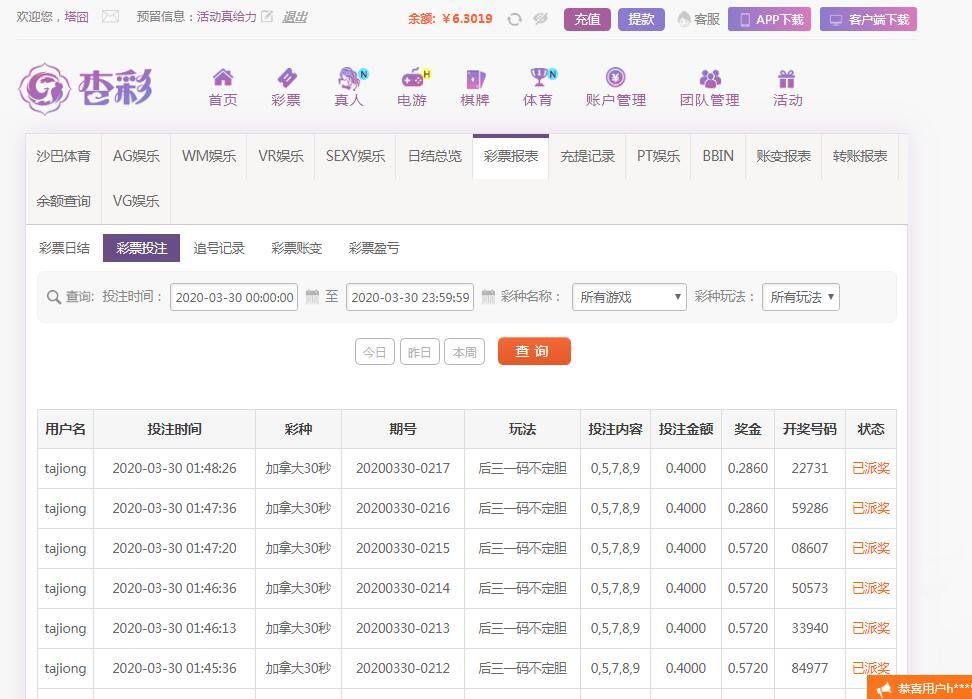Open the 活动 gift icon

[787, 79]
